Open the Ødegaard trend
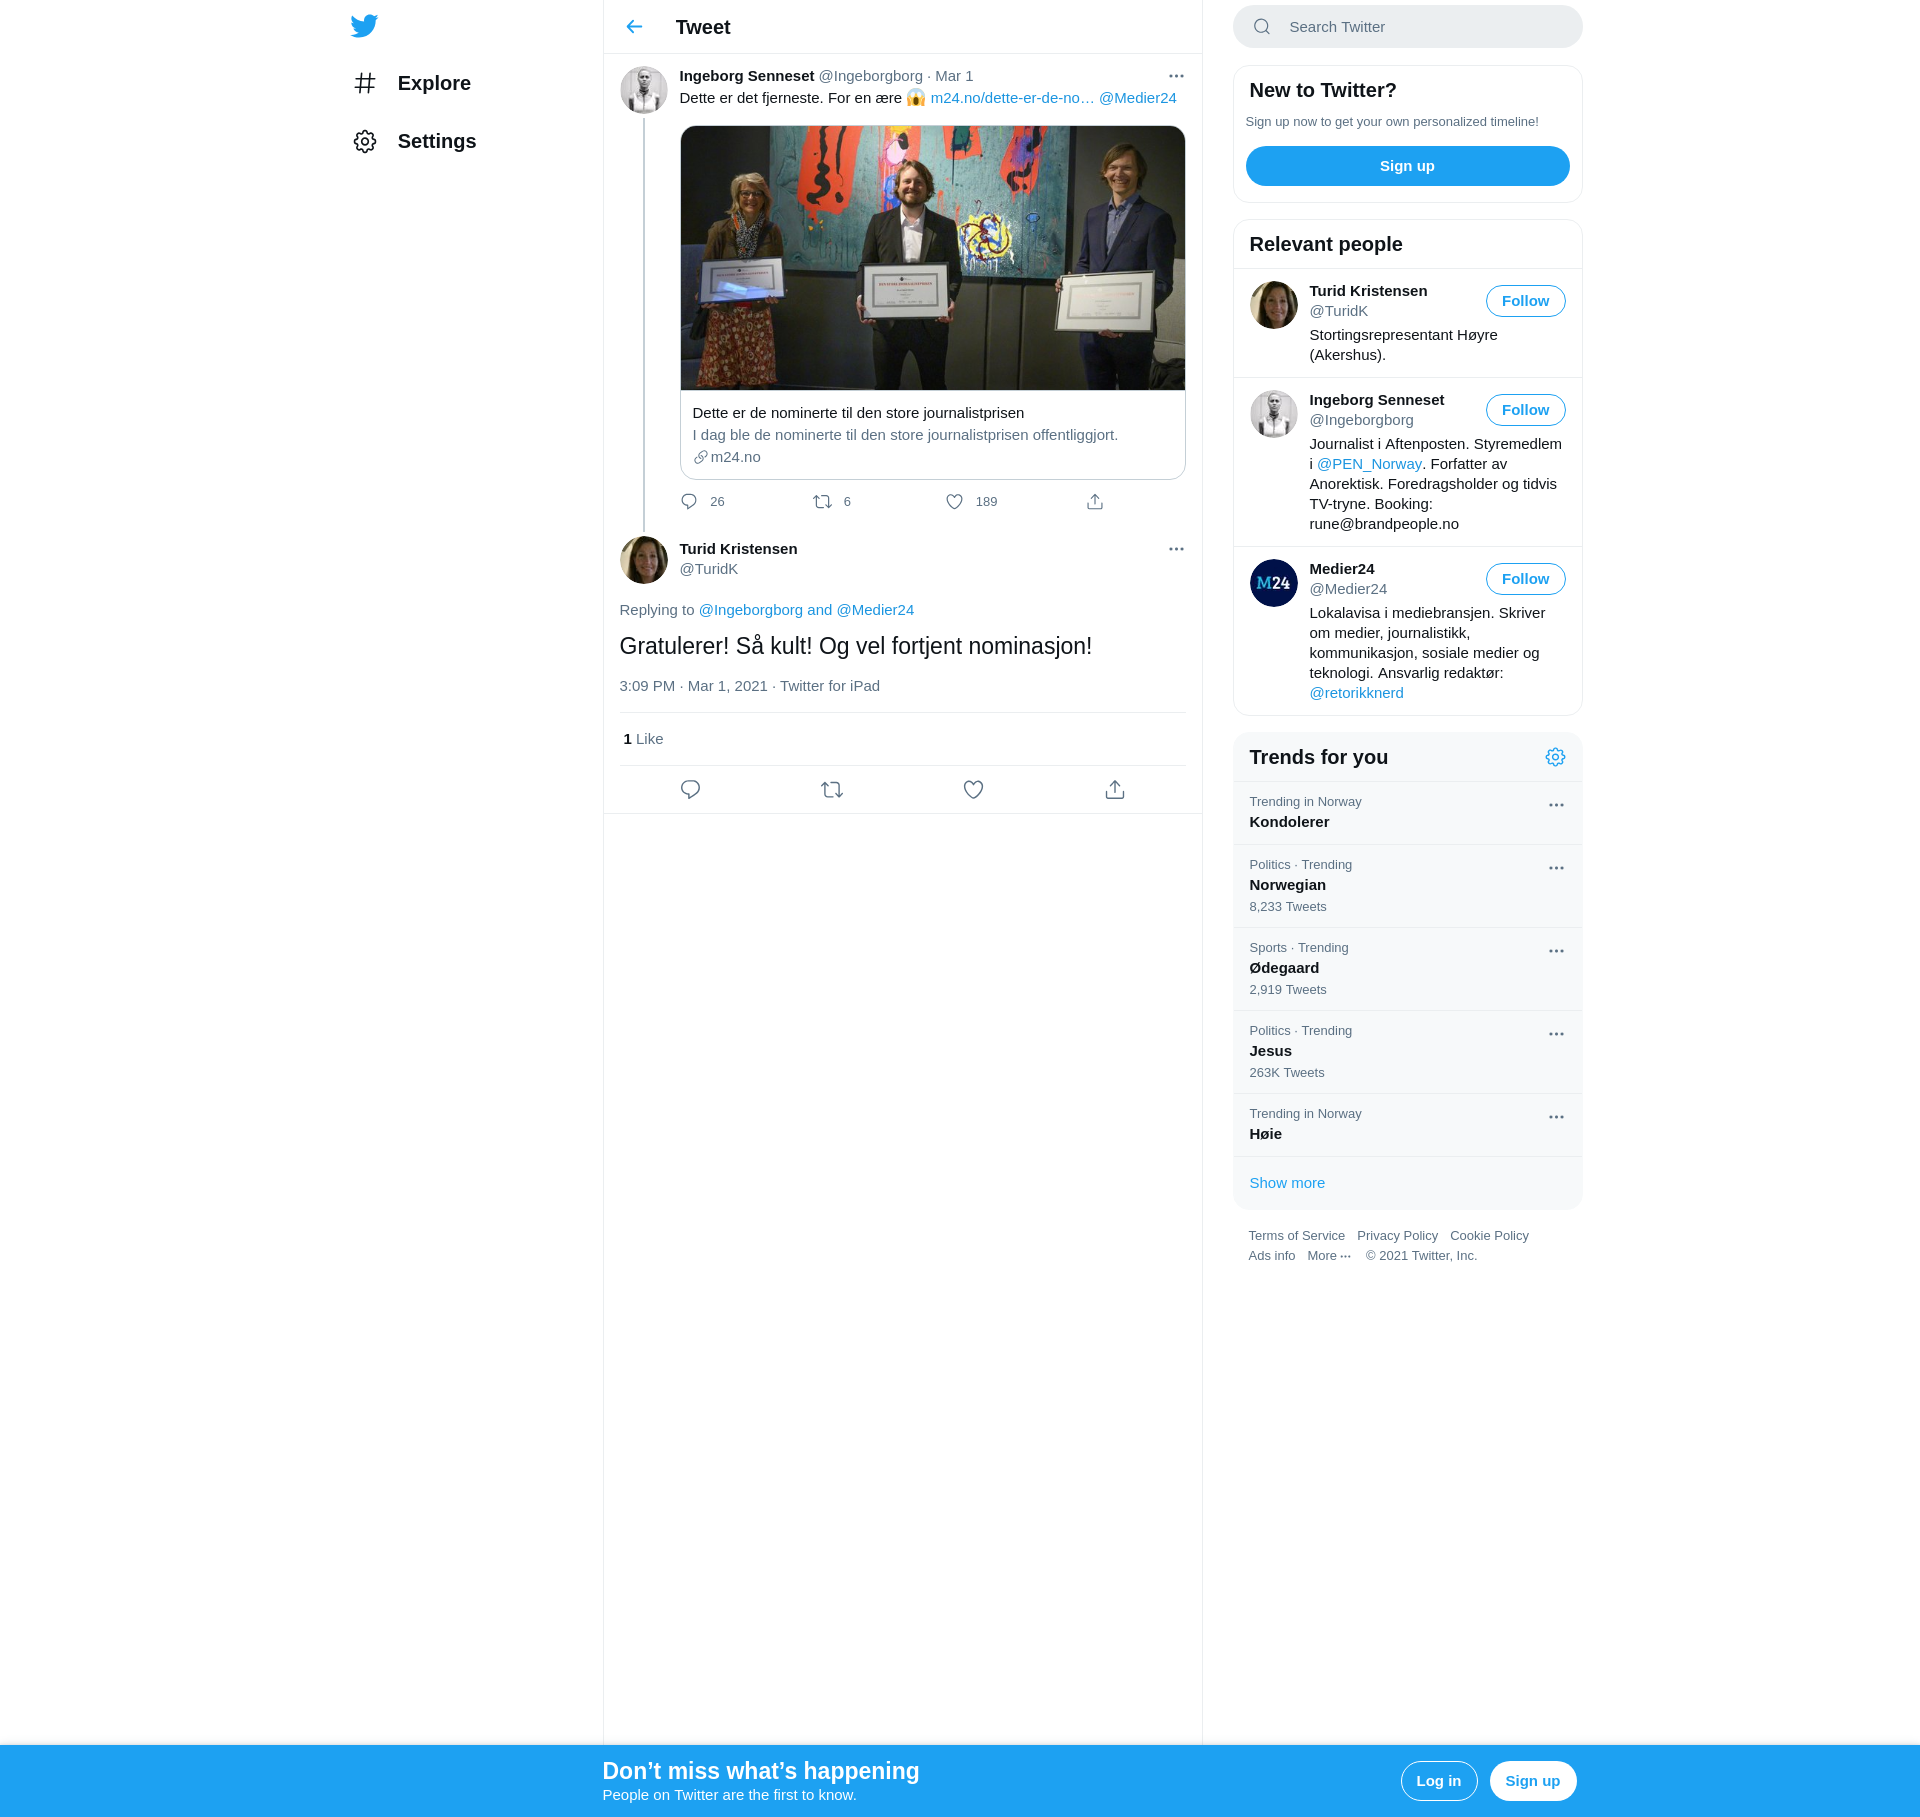 point(1407,969)
